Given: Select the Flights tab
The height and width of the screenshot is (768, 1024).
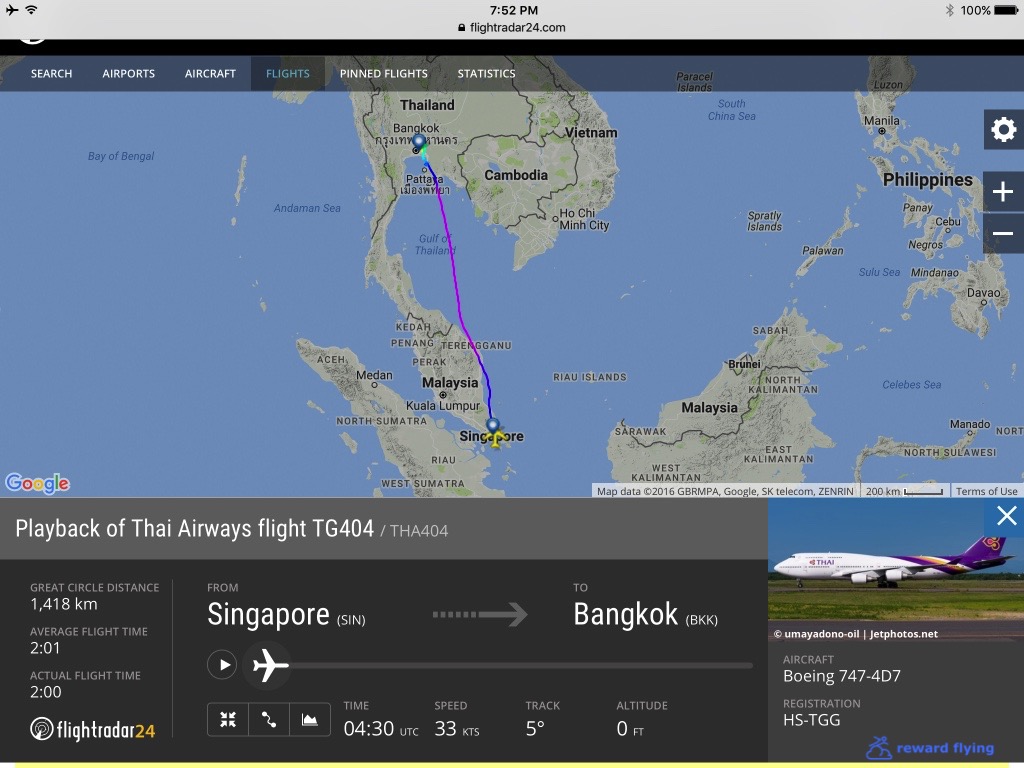Looking at the screenshot, I should (288, 74).
